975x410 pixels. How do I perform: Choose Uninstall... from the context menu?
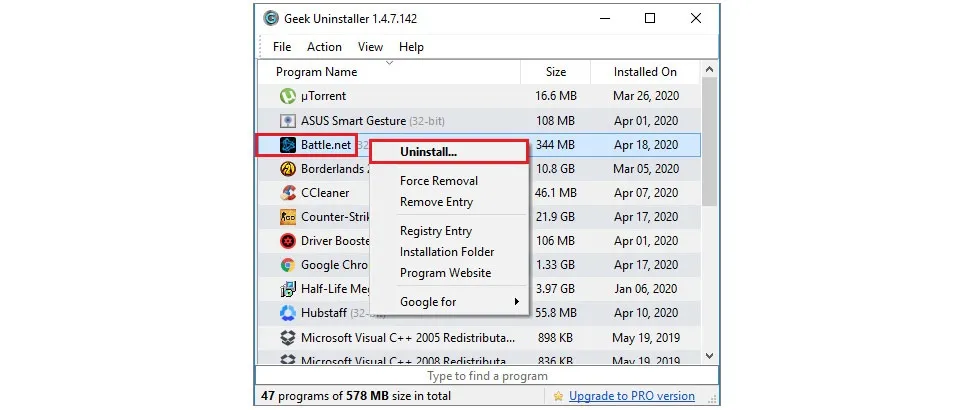(x=449, y=152)
